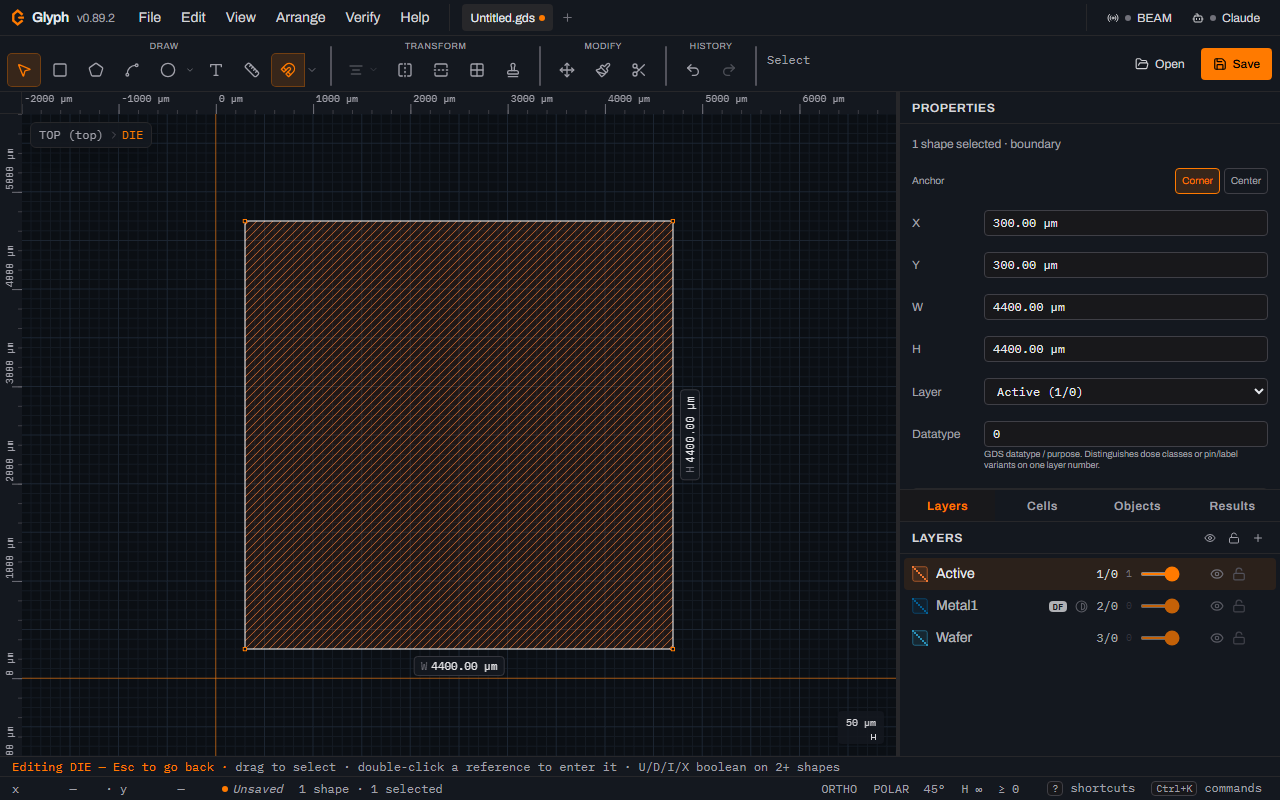1280x800 pixels.
Task: Choose the Text tool
Action: (x=216, y=70)
